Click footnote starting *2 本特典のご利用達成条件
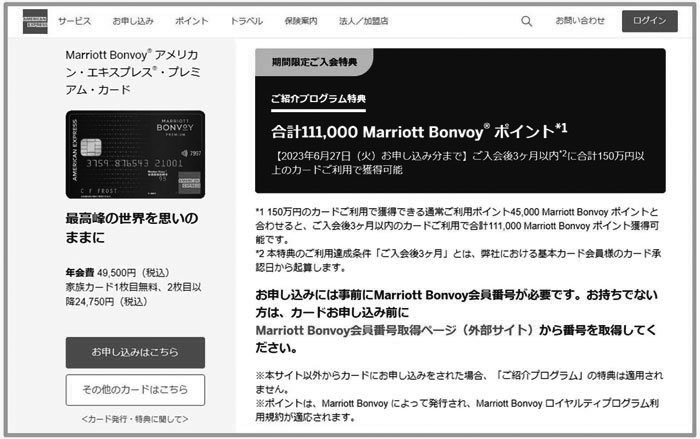 pos(458,260)
